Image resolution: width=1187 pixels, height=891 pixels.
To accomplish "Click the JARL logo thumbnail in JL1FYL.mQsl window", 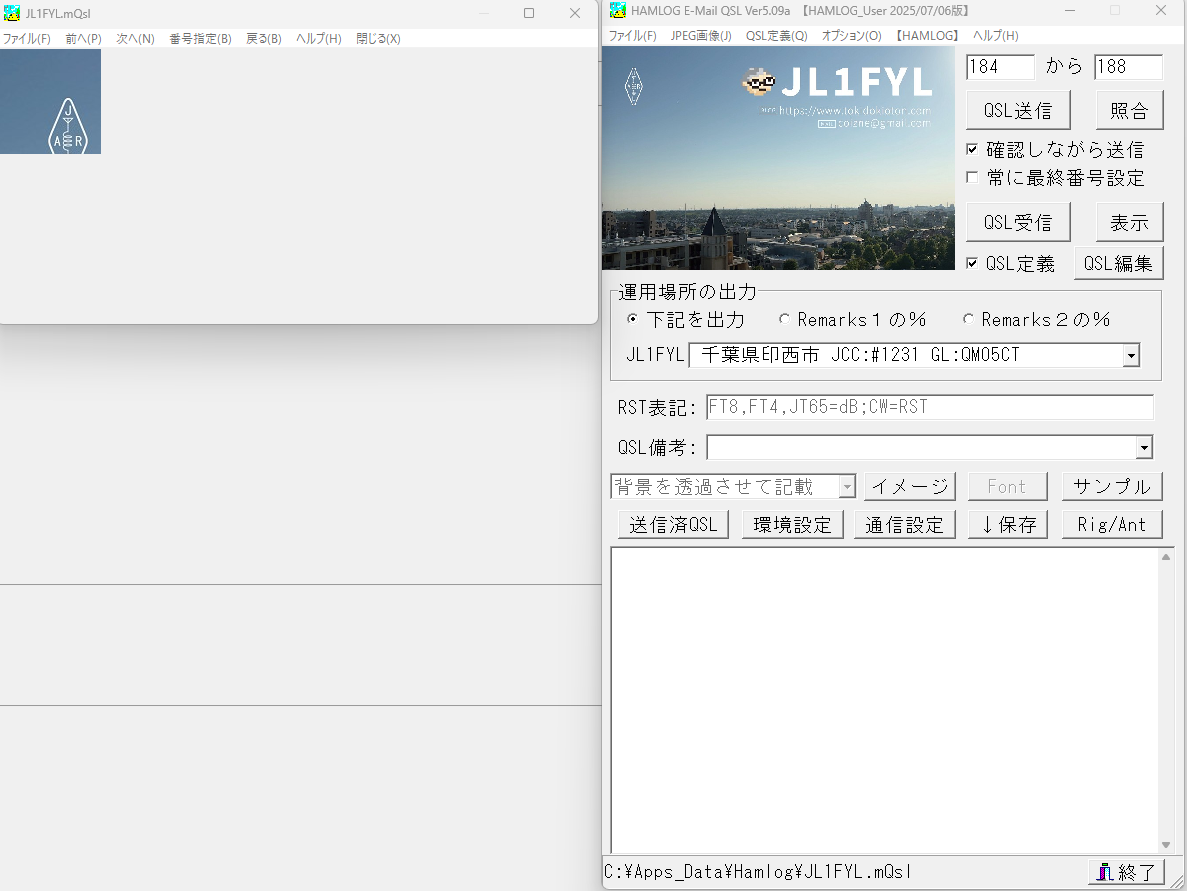I will (x=50, y=101).
